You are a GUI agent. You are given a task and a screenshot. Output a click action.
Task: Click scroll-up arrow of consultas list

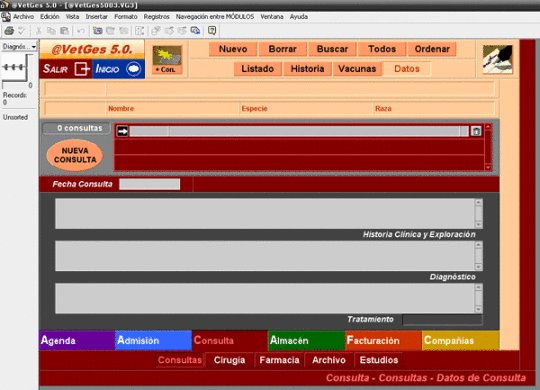coord(488,127)
